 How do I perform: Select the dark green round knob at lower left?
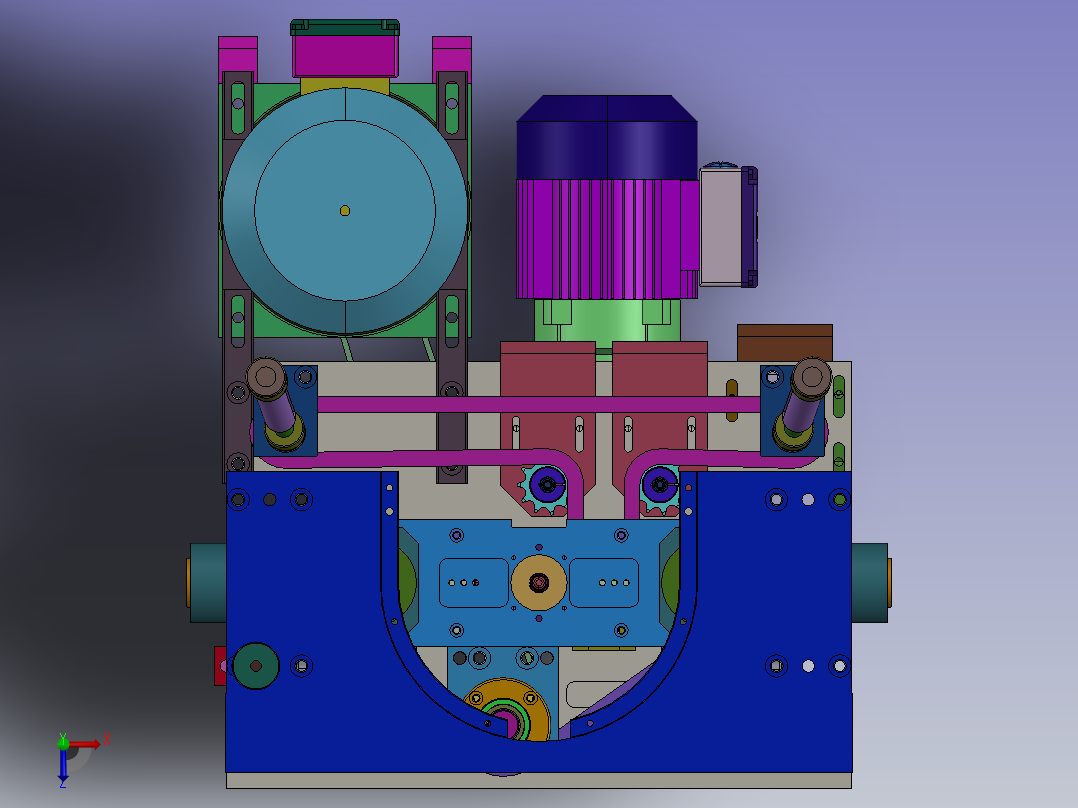coord(256,666)
